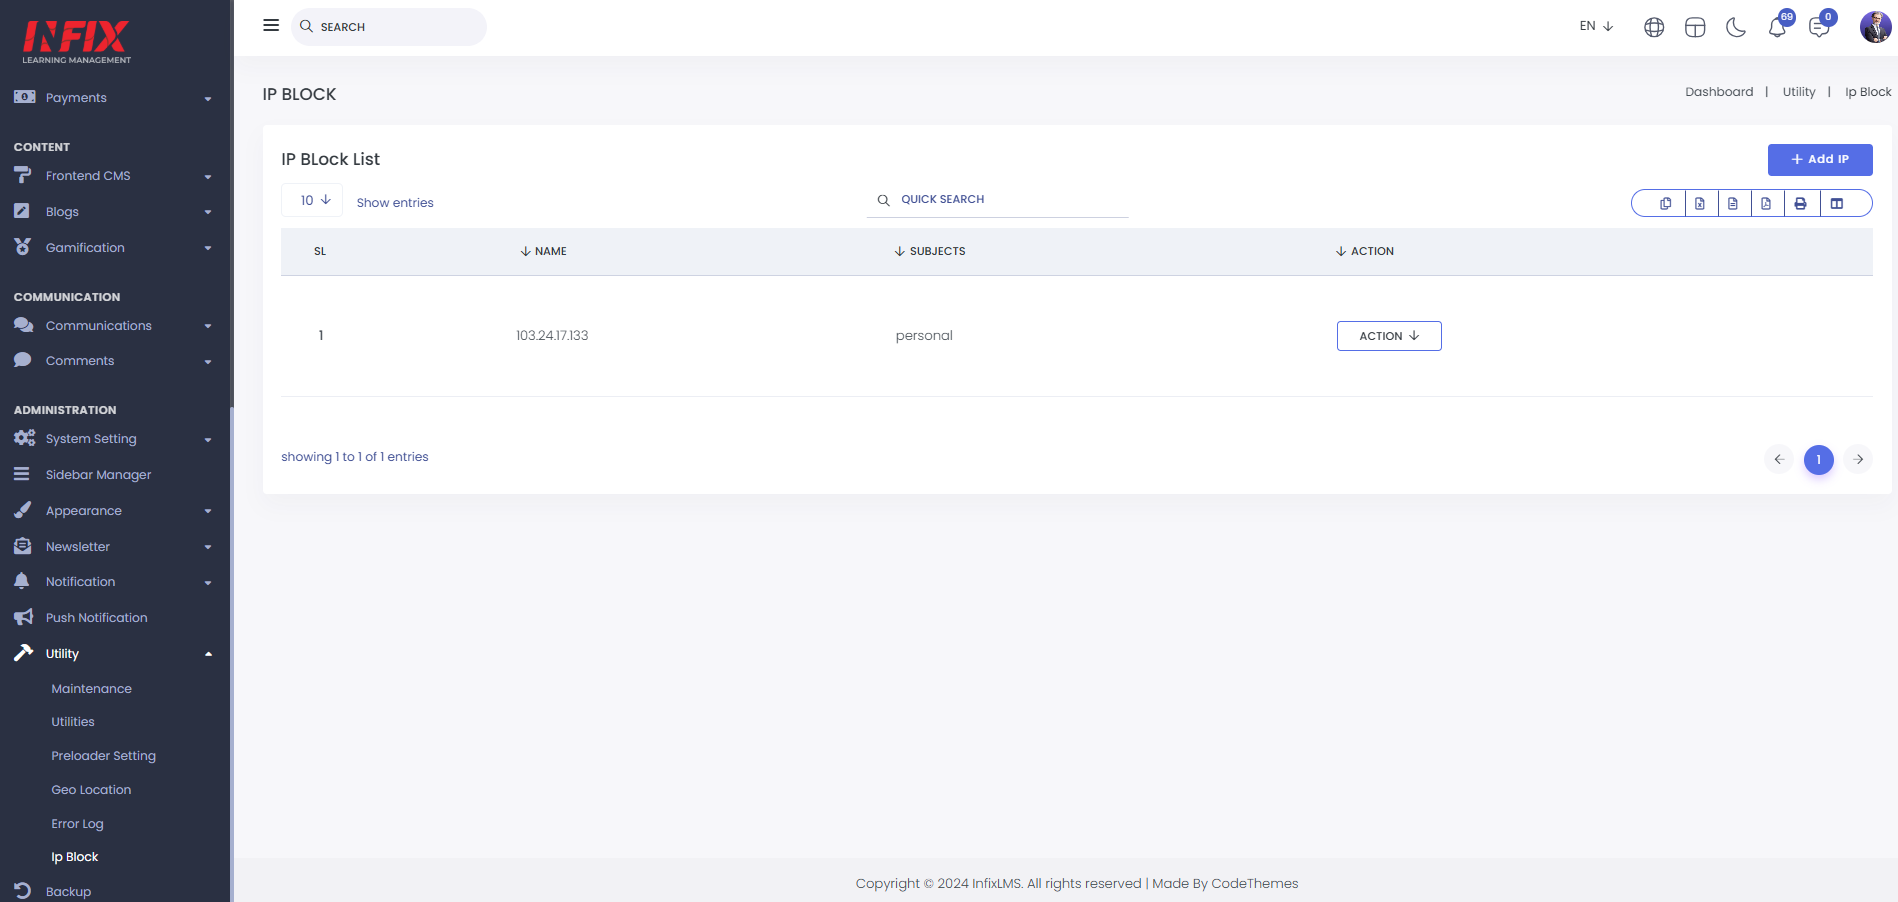This screenshot has width=1898, height=902.
Task: Click the Communications chat bubbles icon
Action: click(x=24, y=325)
